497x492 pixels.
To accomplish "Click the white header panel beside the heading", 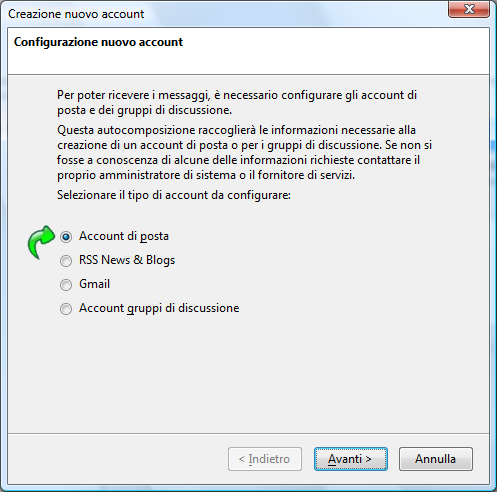I will (x=333, y=51).
